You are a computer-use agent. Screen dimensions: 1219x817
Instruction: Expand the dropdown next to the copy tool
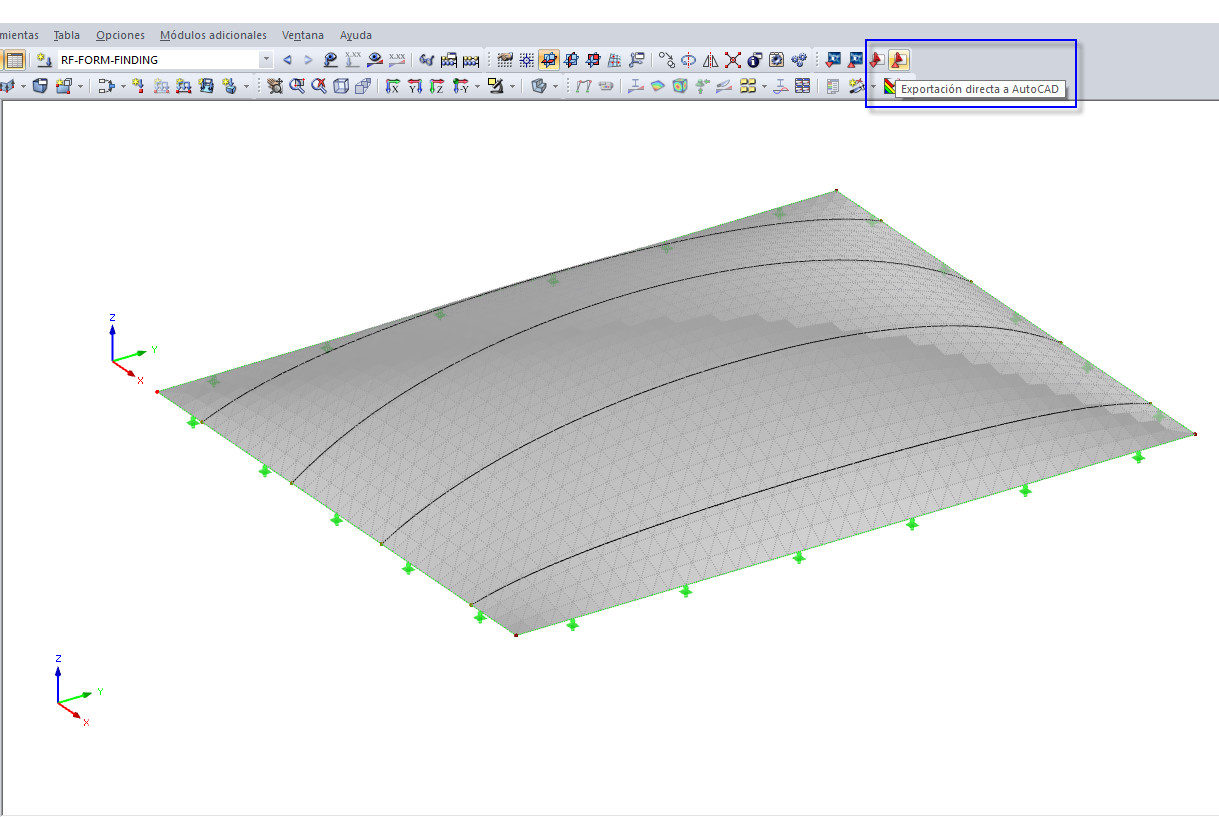coord(80,87)
